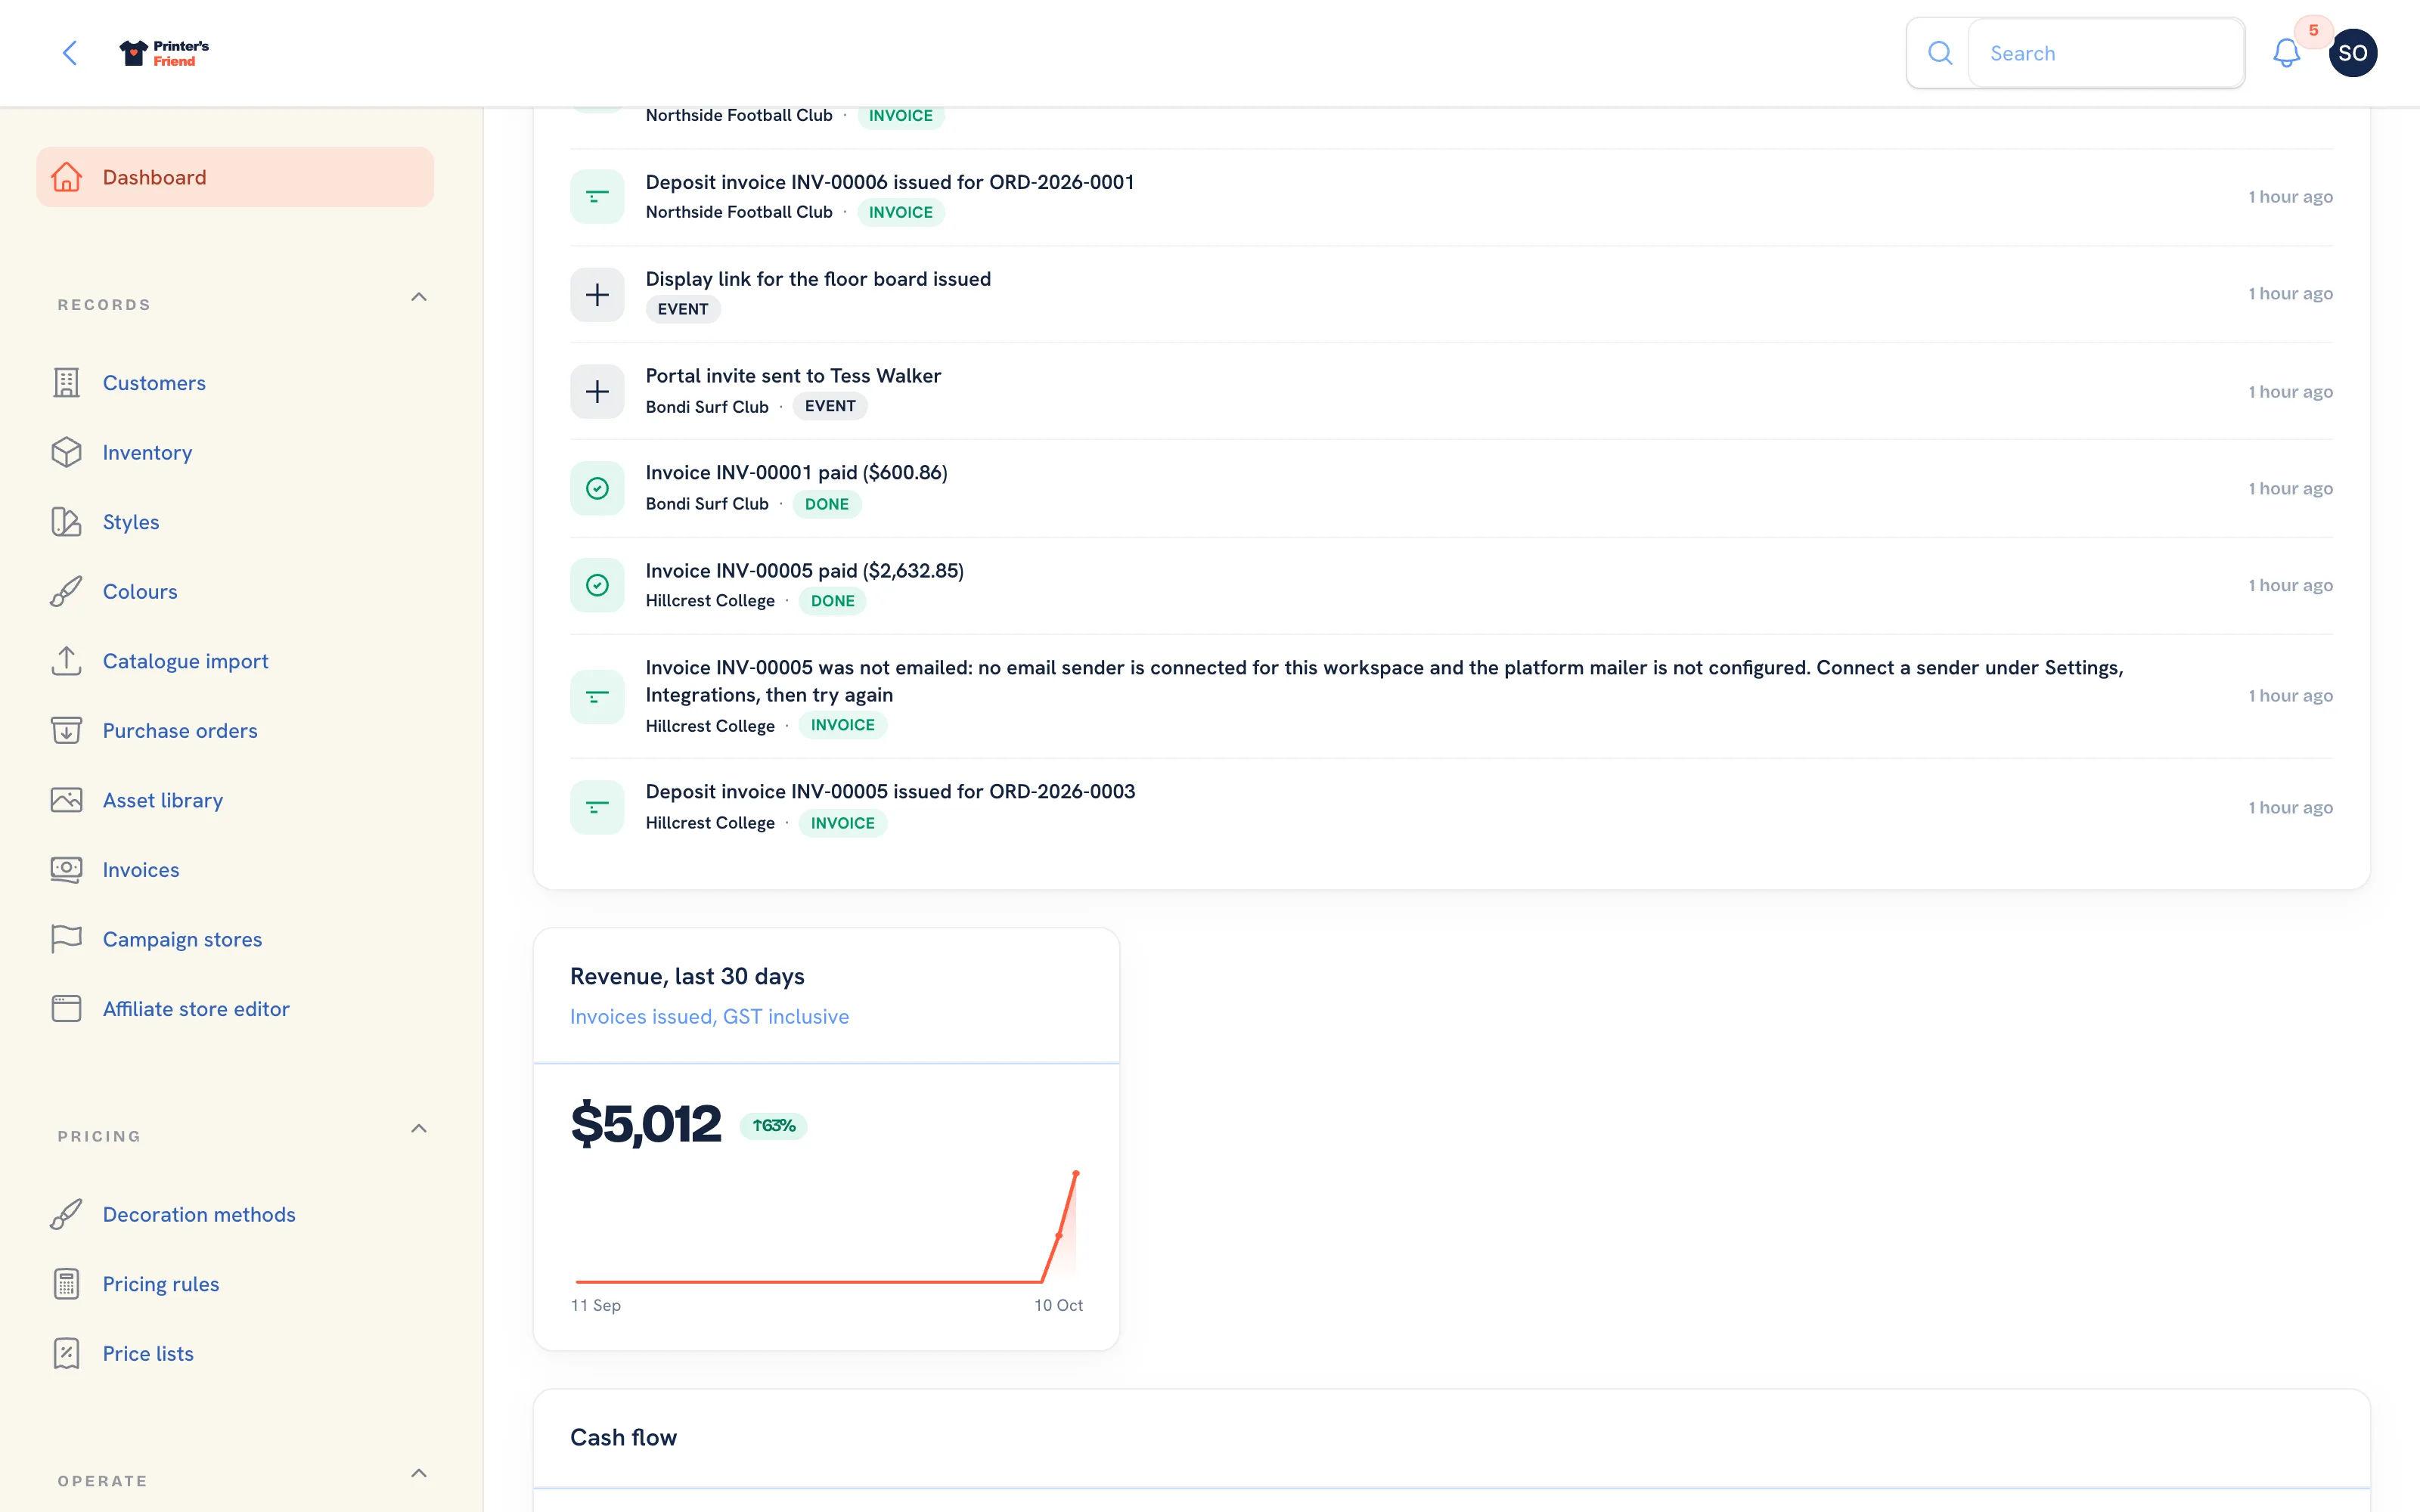
Task: Click the Inventory box icon
Action: click(x=66, y=452)
